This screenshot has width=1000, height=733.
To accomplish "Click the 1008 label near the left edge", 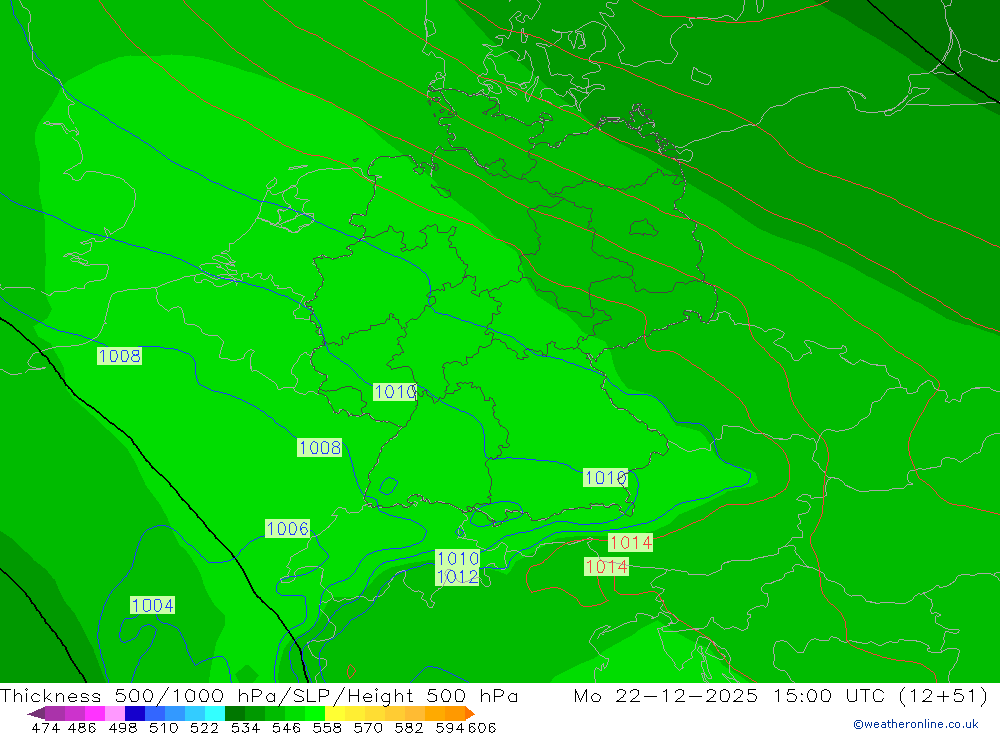I will (x=119, y=355).
